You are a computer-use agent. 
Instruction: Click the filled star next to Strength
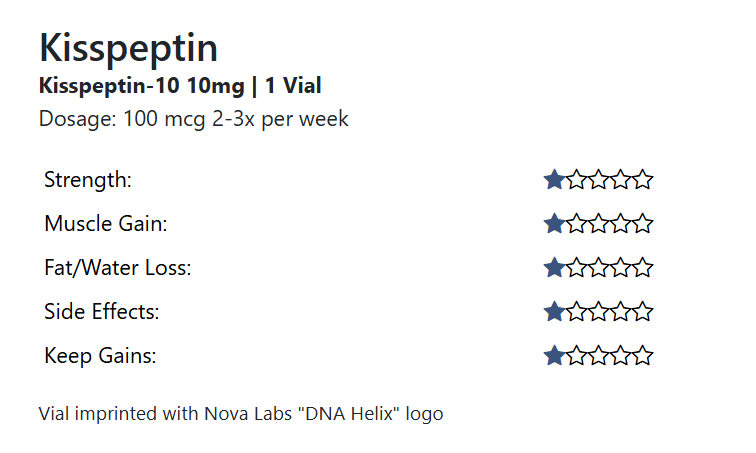point(554,180)
